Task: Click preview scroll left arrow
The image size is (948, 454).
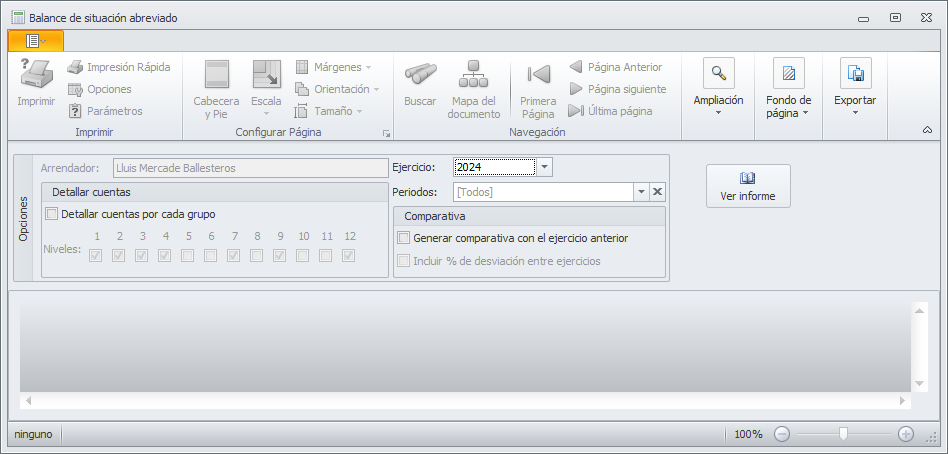Action: [28, 400]
